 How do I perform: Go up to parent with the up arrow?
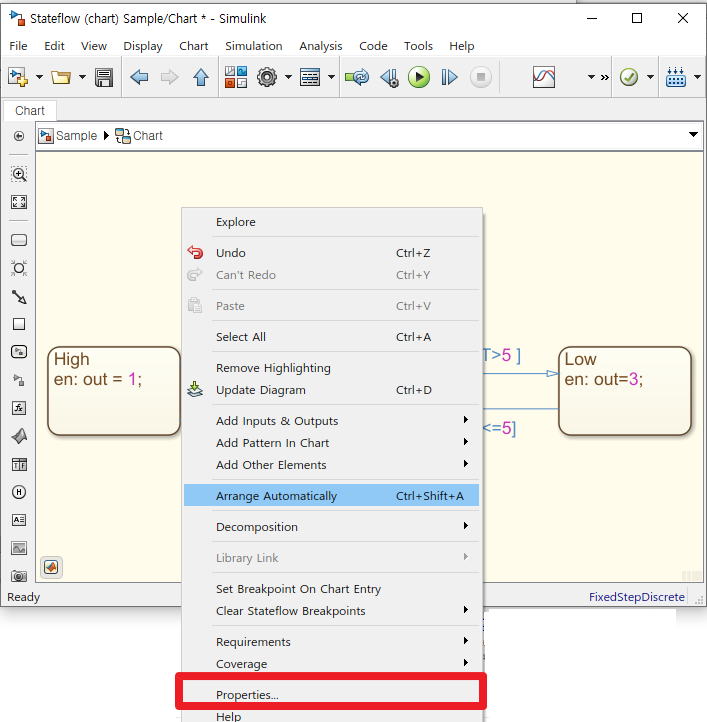click(x=201, y=77)
